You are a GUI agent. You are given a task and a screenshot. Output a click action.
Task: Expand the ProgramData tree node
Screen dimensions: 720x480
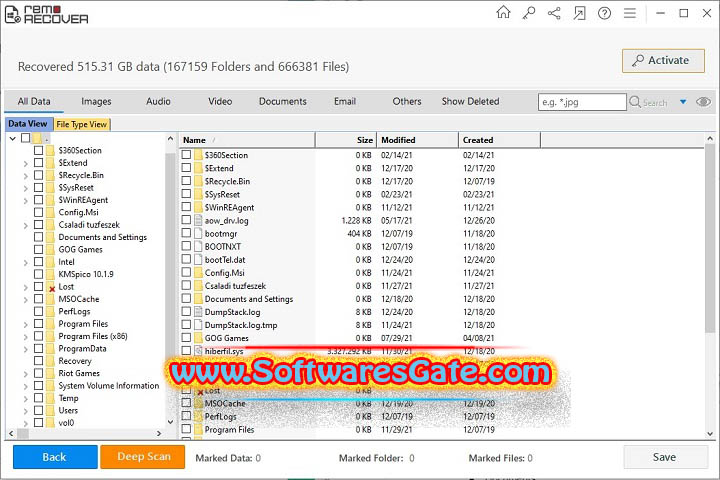[x=26, y=349]
